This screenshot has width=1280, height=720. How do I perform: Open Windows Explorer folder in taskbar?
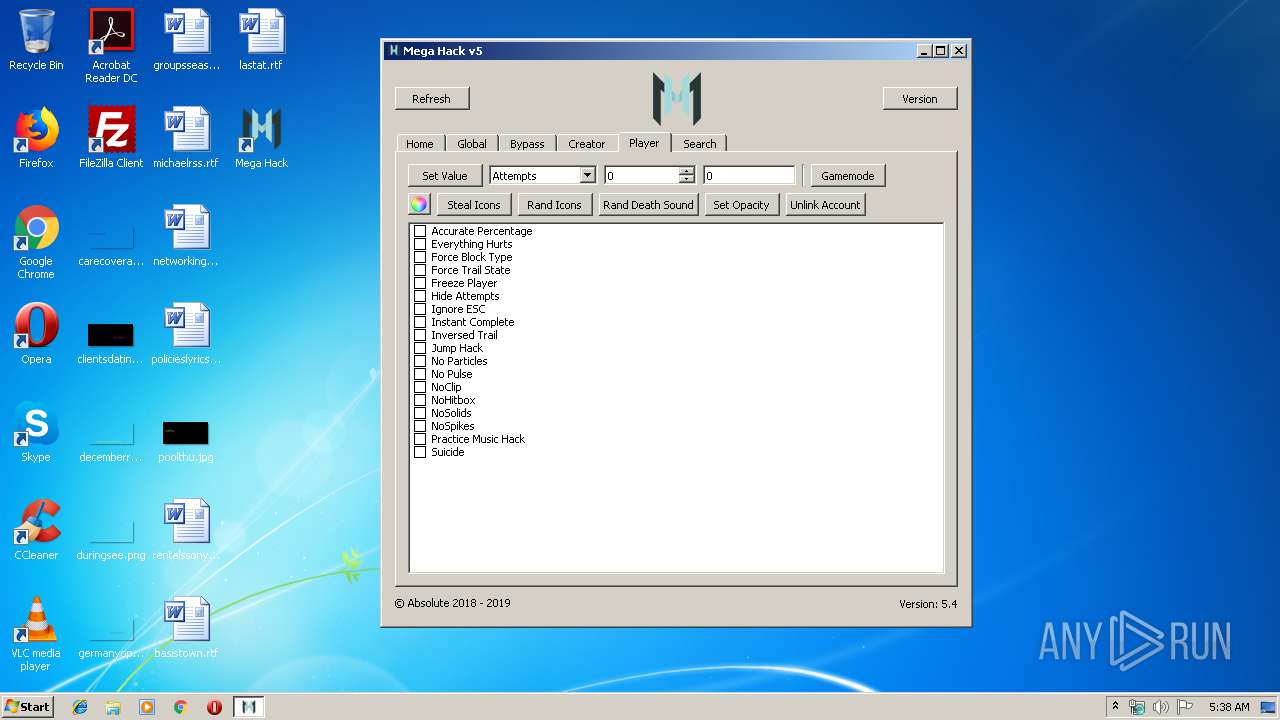pos(113,707)
